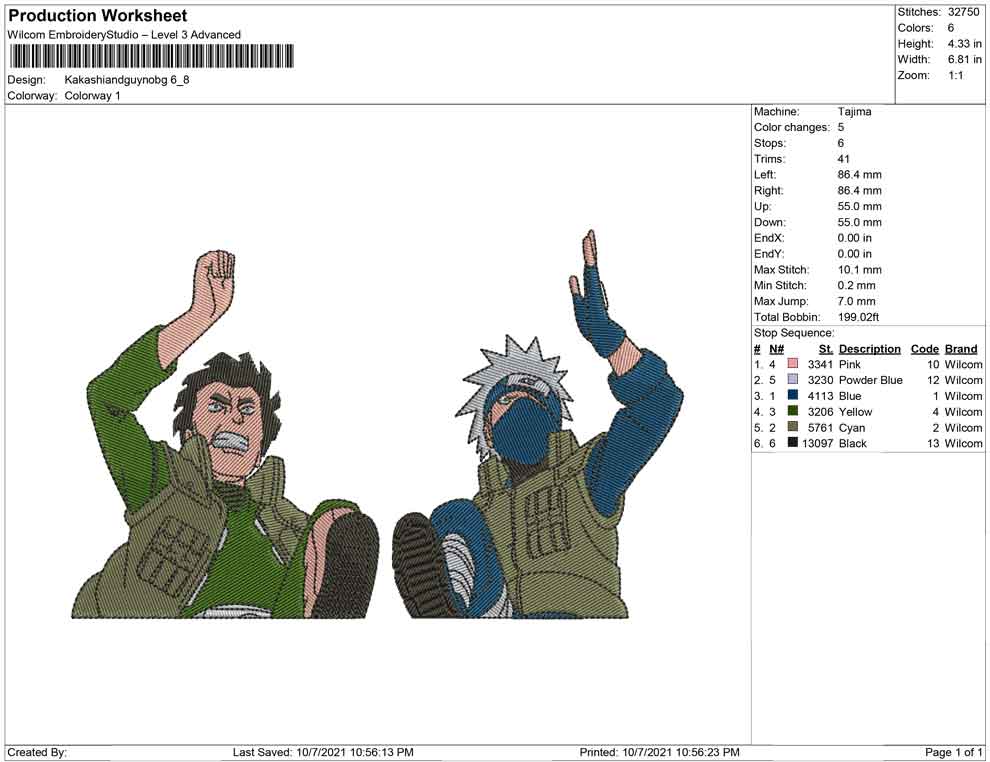Click the Zoom value '1:1'
This screenshot has width=990, height=762.
click(x=955, y=75)
